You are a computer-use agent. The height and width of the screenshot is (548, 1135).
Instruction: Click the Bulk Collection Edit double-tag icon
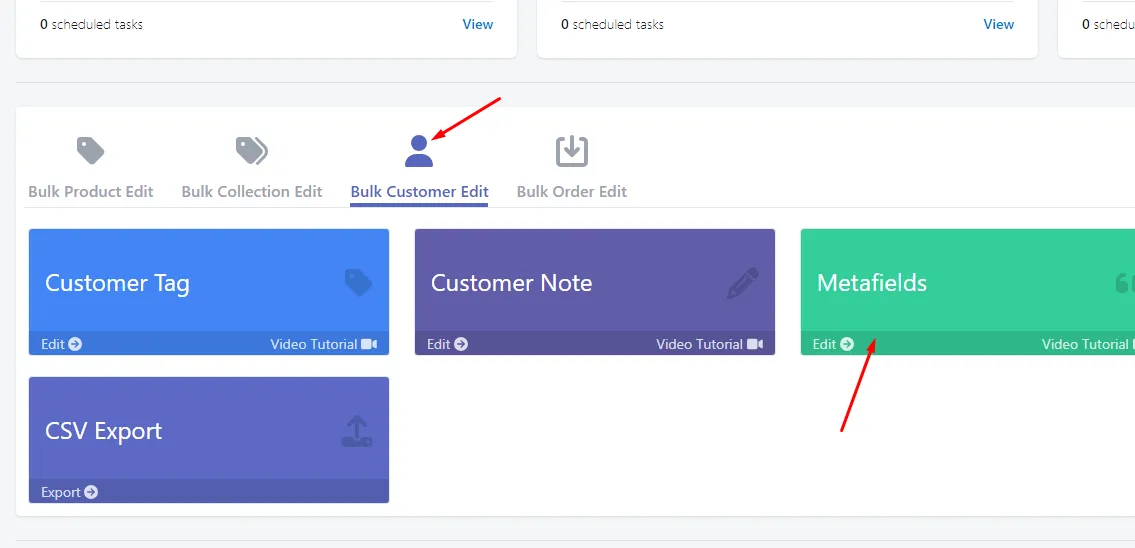point(252,151)
